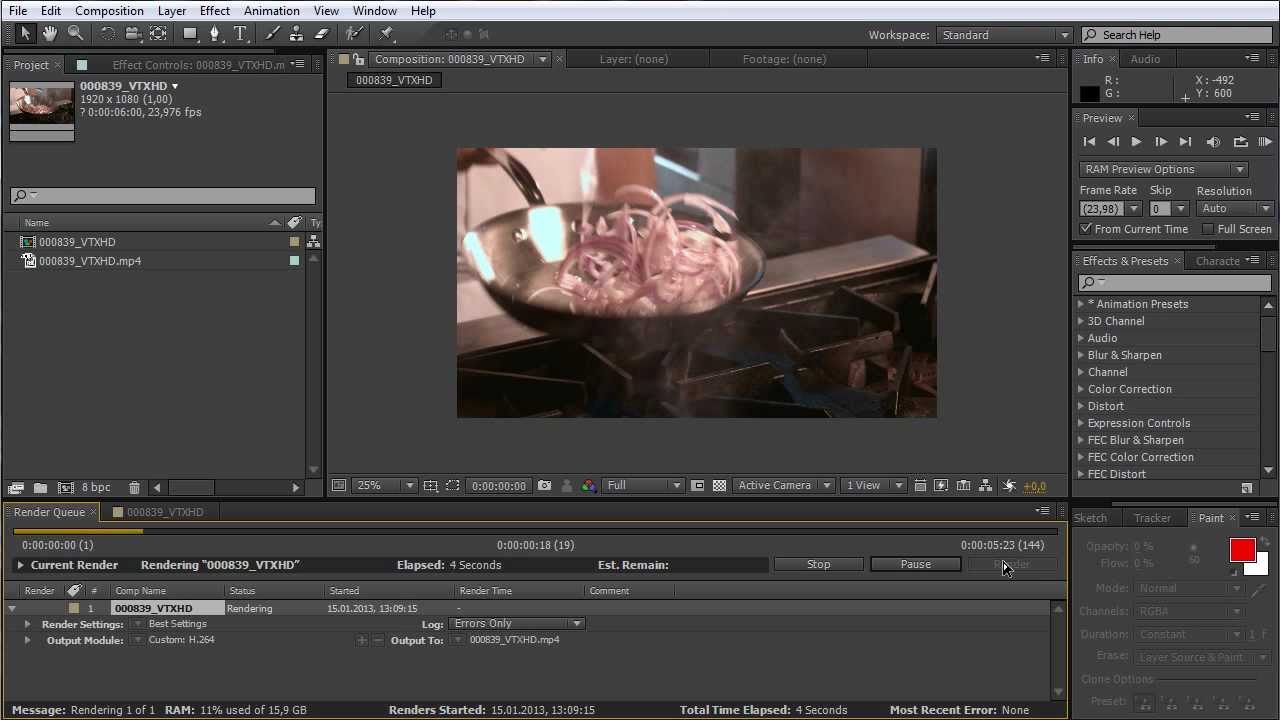Select the Brush tool
The height and width of the screenshot is (720, 1280).
tap(273, 34)
